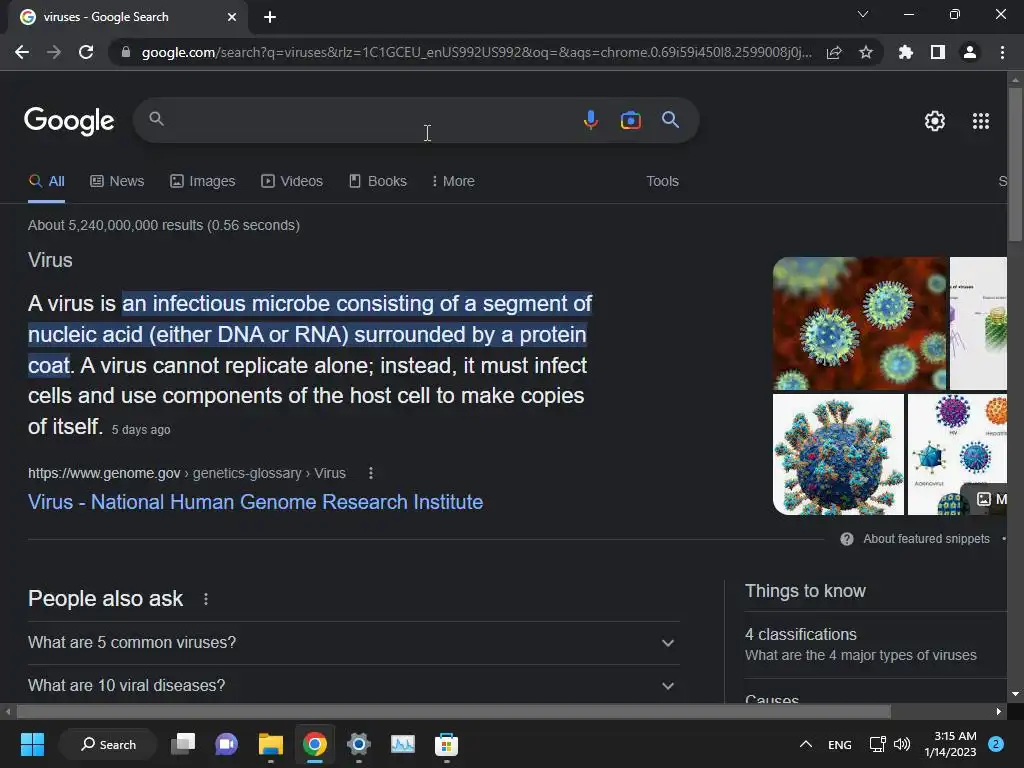Bookmark this tab with star icon
1024x768 pixels.
[x=866, y=52]
